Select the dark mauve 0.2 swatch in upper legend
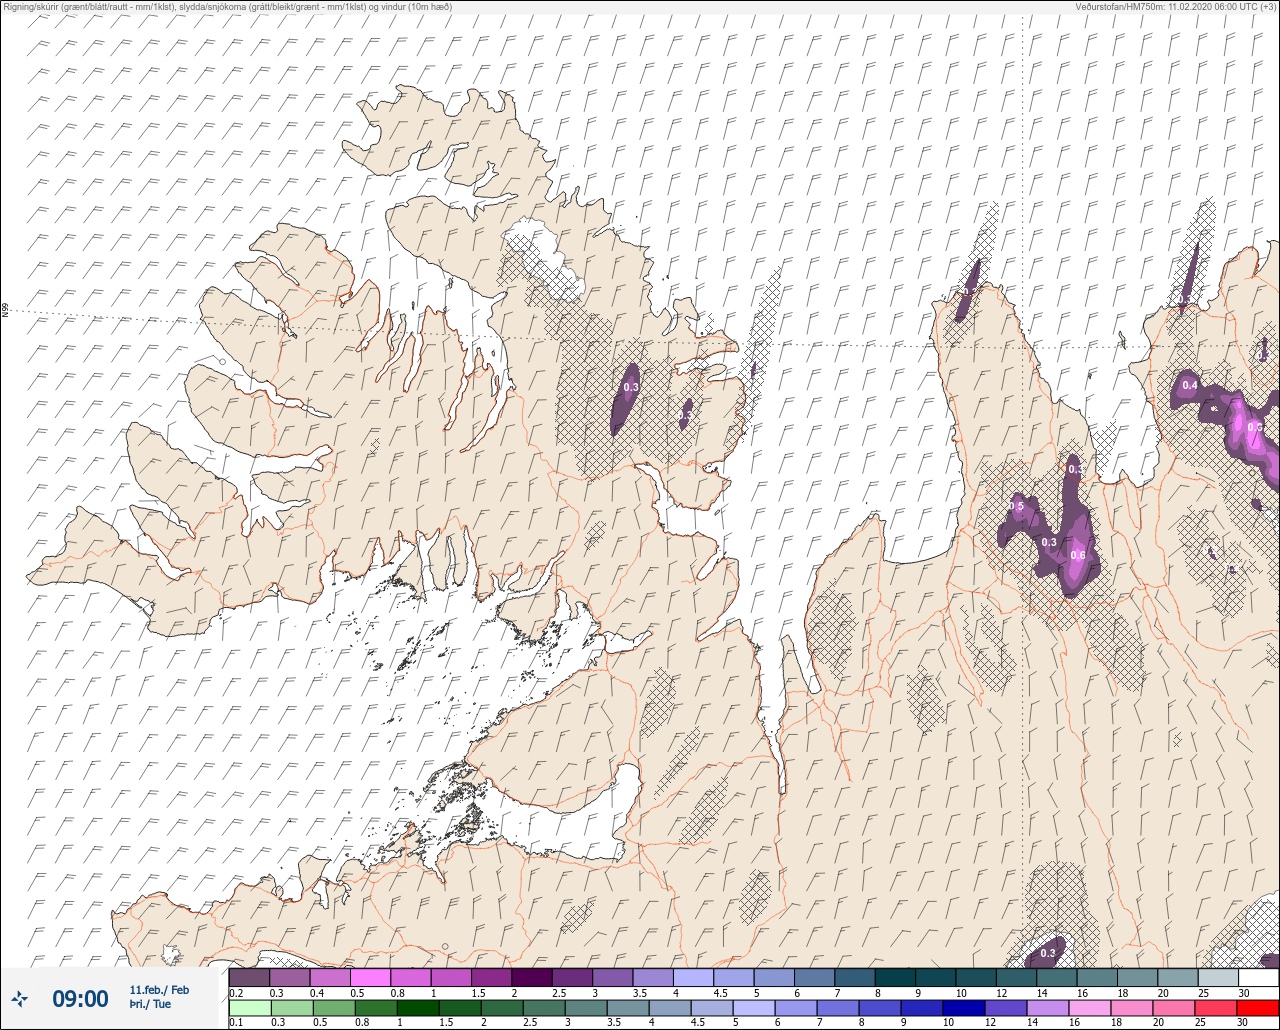 [249, 977]
